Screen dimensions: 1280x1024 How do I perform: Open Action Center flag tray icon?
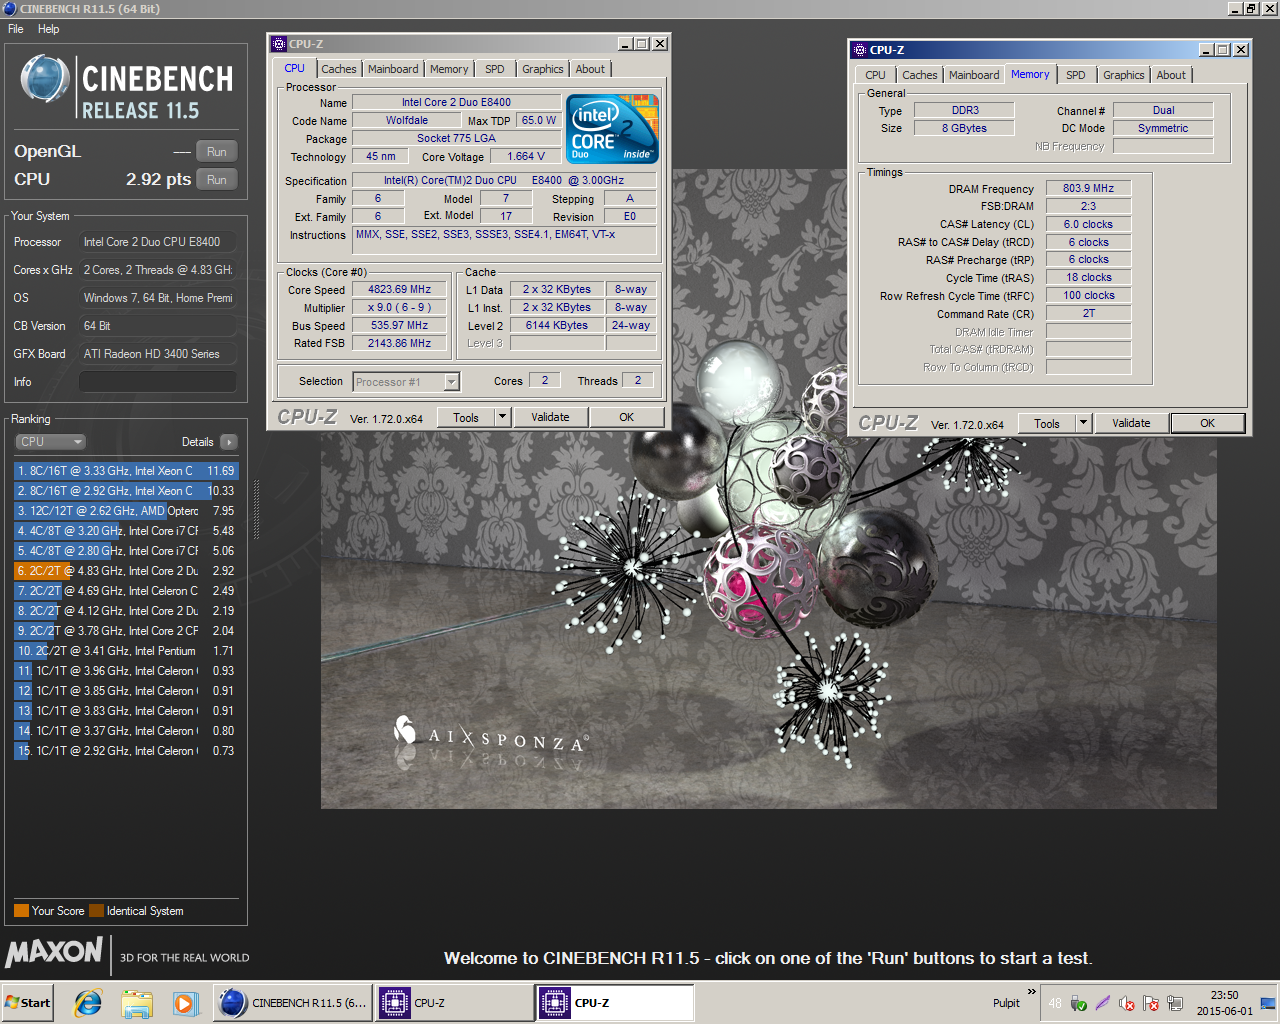[1151, 1003]
